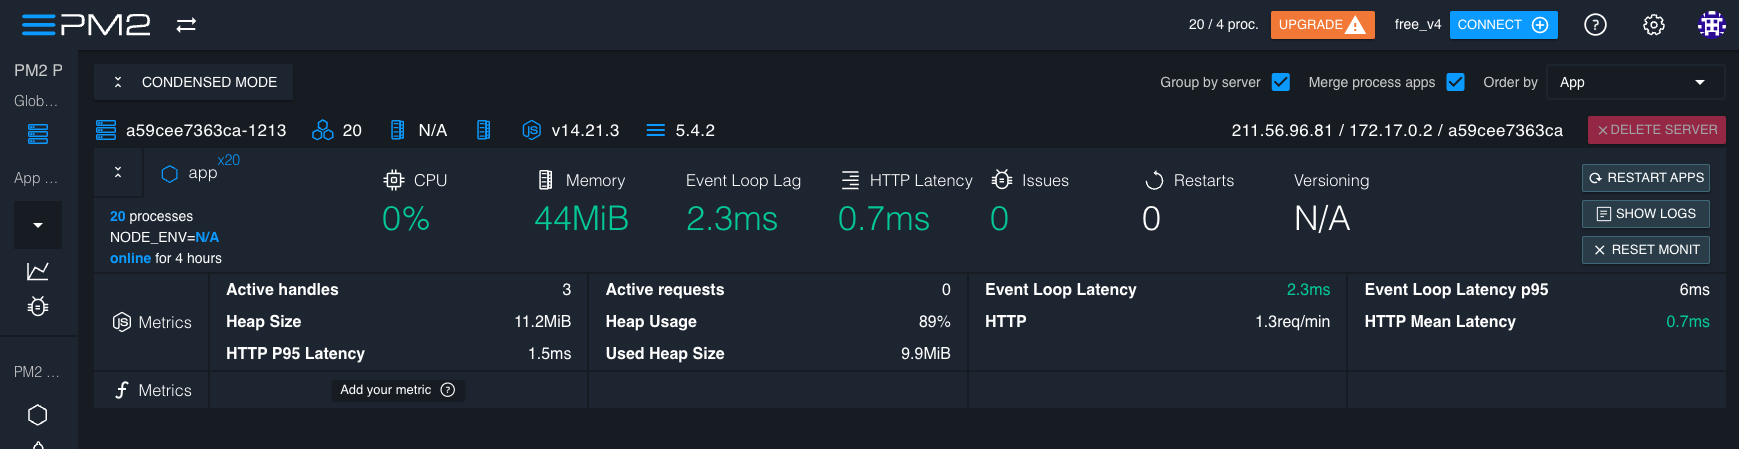Open the sidebar chart monitoring icon
1739x449 pixels.
click(38, 271)
